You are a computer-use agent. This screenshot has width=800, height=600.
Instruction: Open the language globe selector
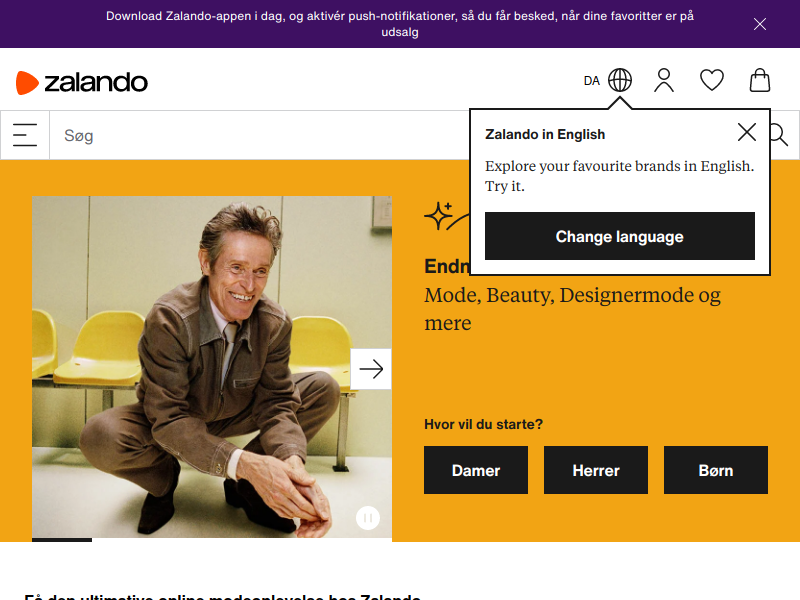coord(620,80)
